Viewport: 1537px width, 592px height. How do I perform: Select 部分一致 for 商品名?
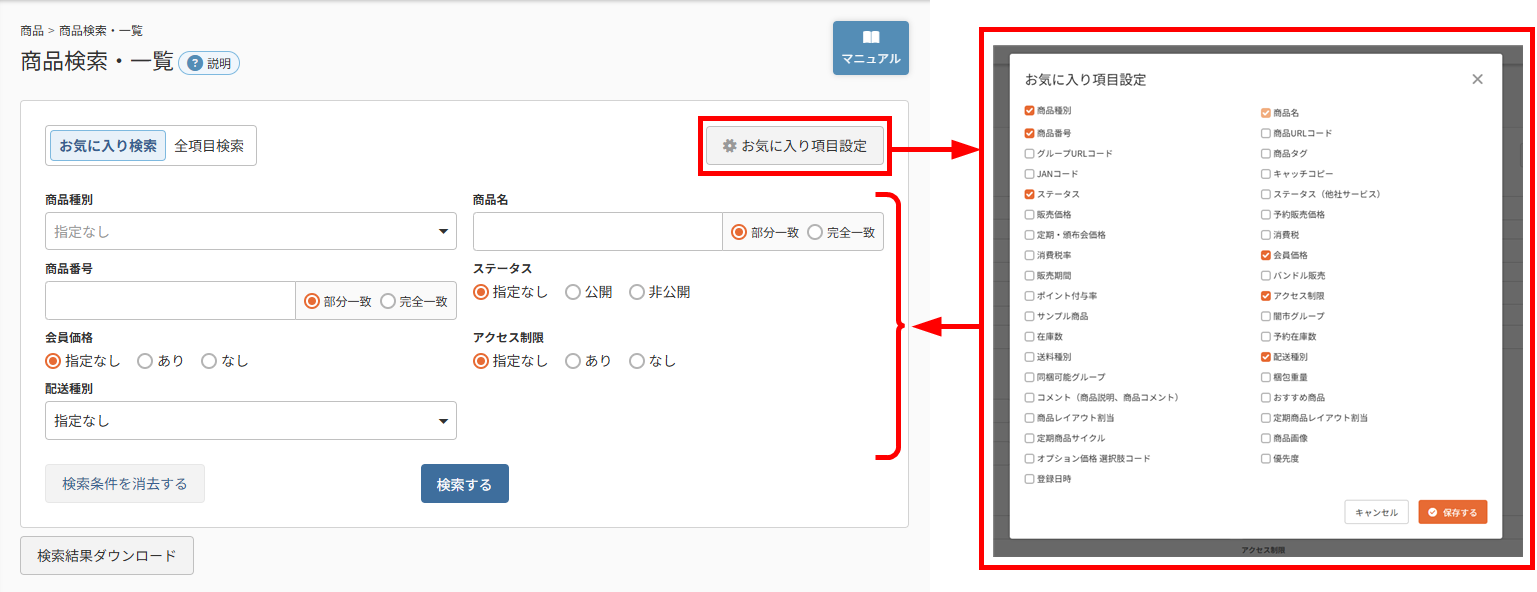click(x=740, y=232)
